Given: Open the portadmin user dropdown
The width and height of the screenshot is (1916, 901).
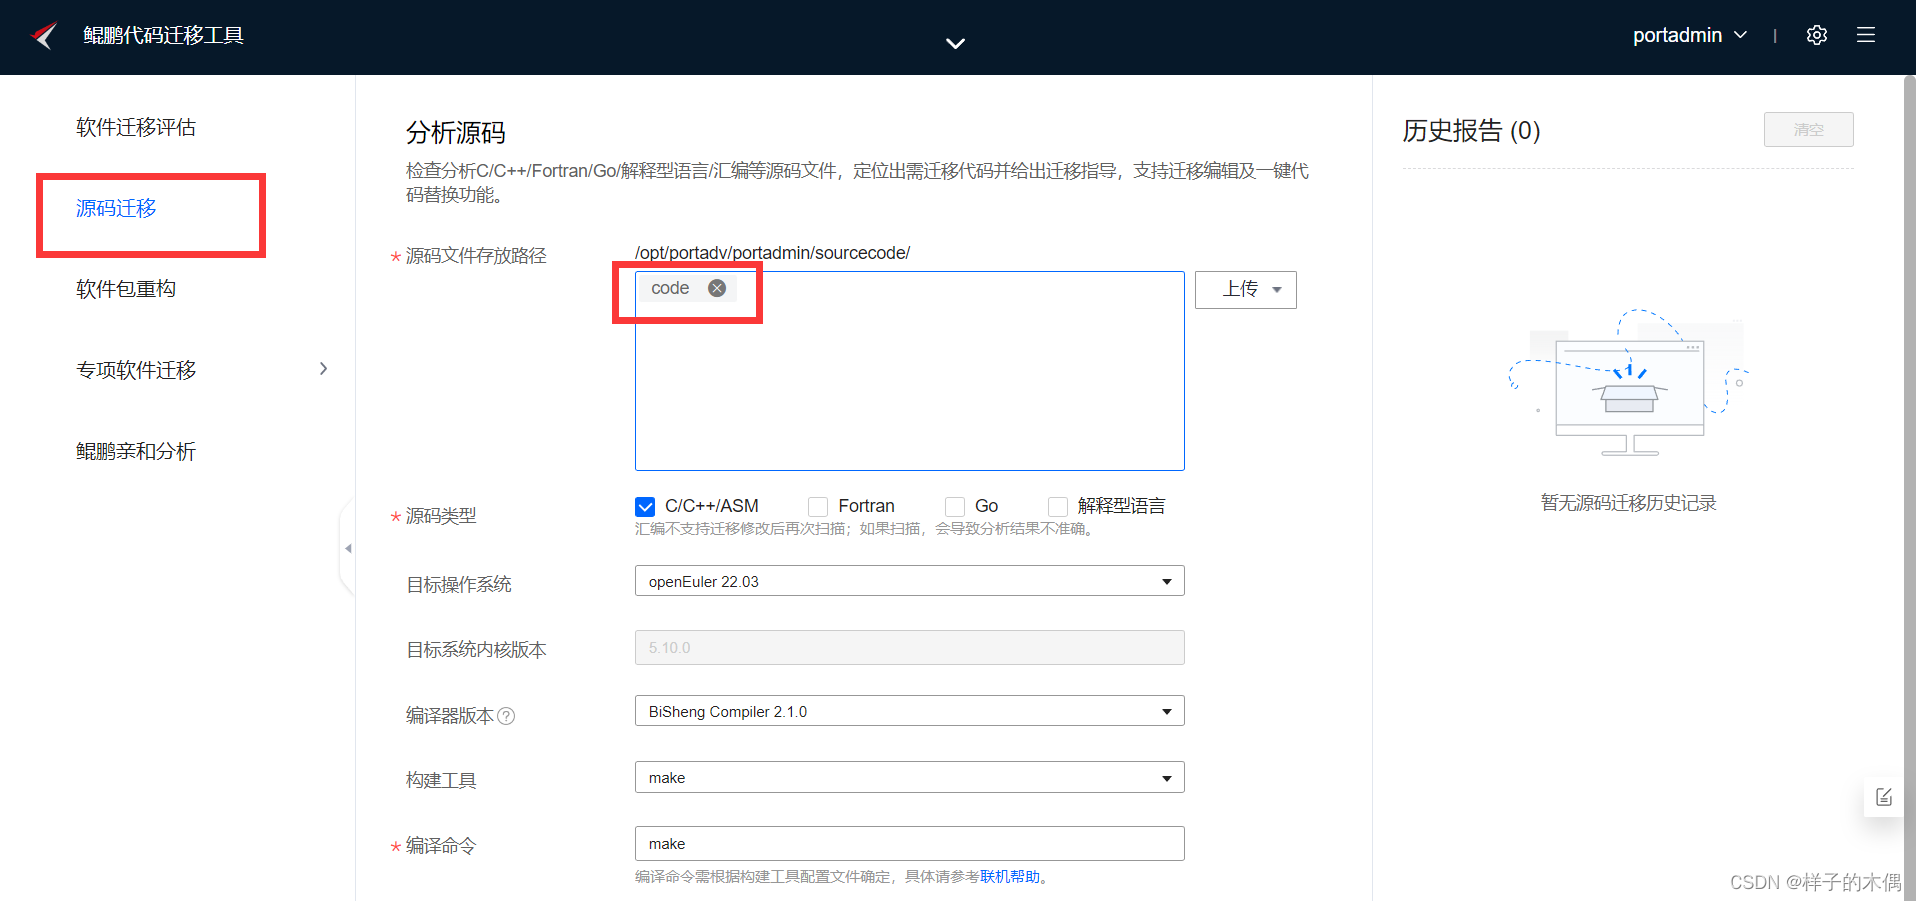Looking at the screenshot, I should coord(1690,35).
